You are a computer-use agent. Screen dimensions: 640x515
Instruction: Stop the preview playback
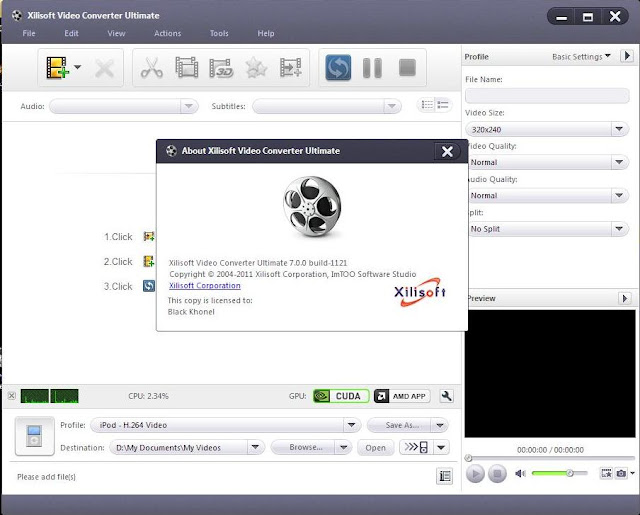coord(497,474)
